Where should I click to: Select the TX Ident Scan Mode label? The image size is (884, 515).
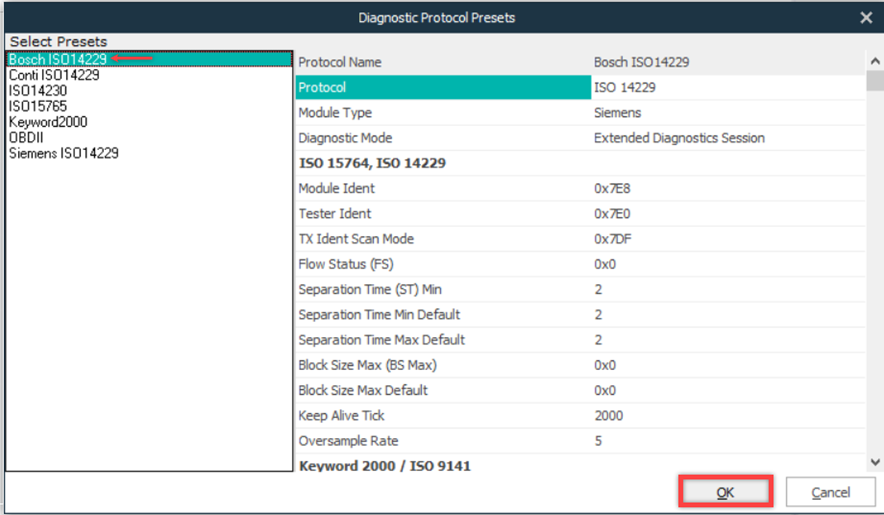pos(356,239)
